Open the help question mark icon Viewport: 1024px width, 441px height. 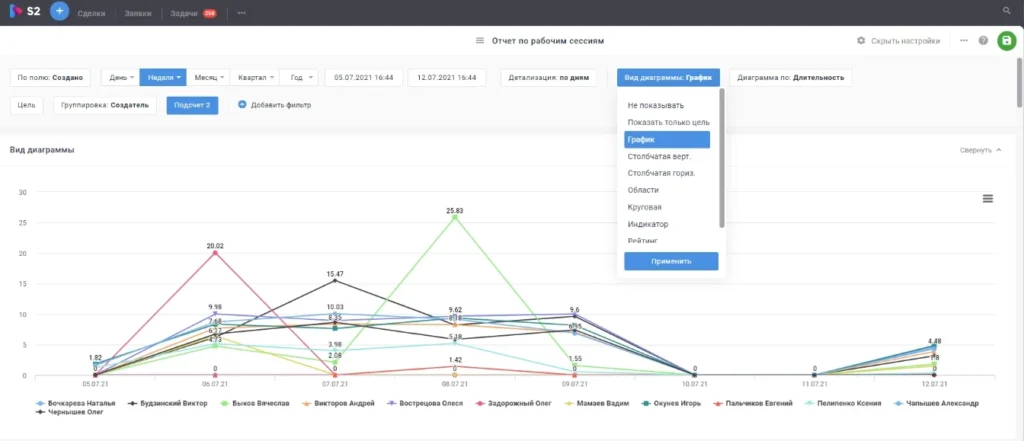coord(983,41)
